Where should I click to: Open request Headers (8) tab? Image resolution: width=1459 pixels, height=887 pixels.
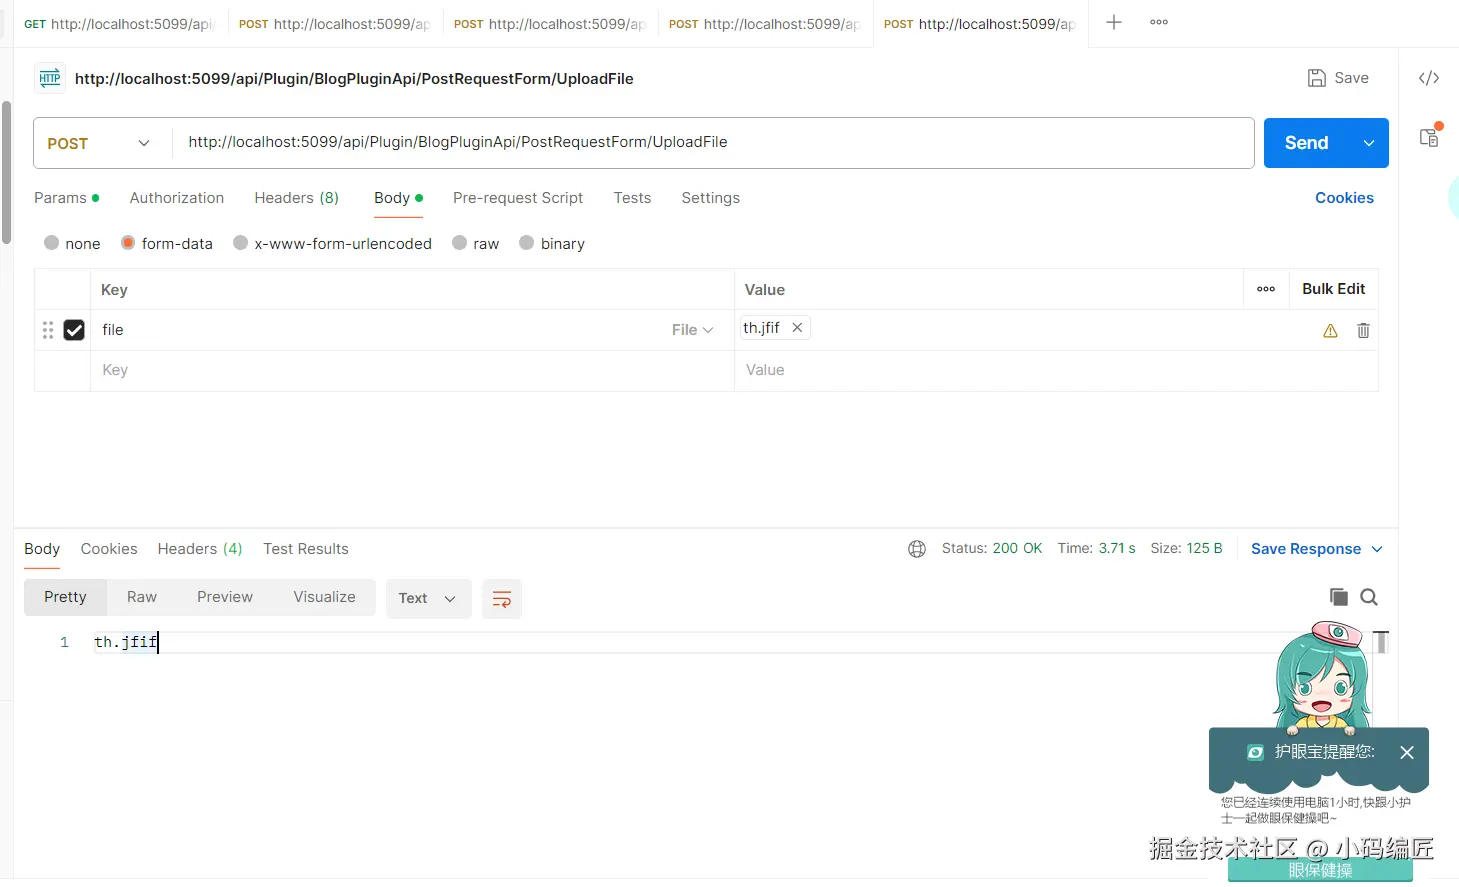pyautogui.click(x=296, y=198)
